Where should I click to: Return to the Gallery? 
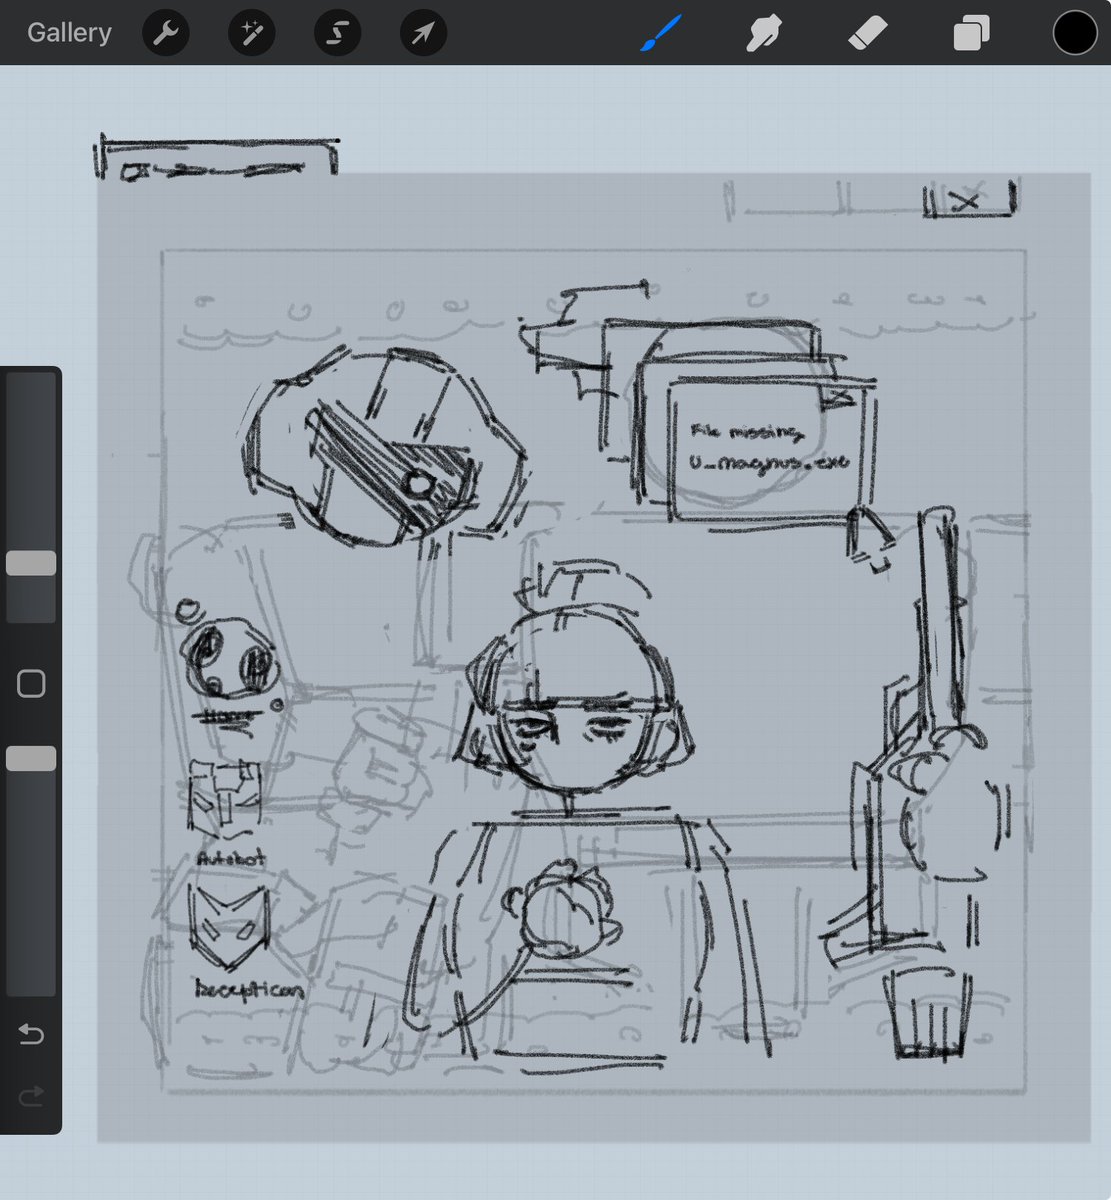67,32
